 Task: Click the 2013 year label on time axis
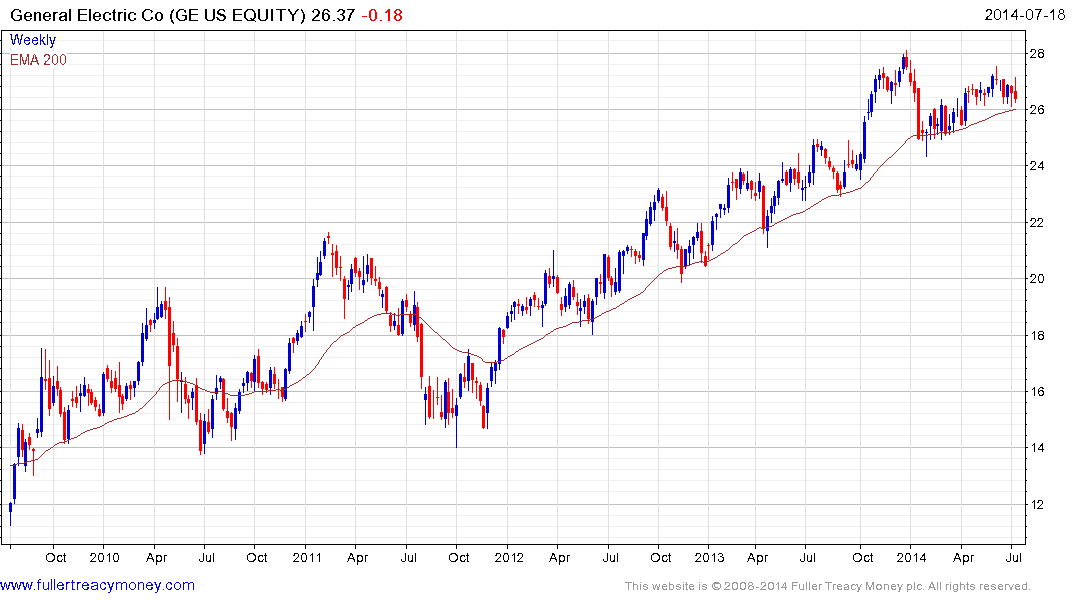tap(709, 557)
